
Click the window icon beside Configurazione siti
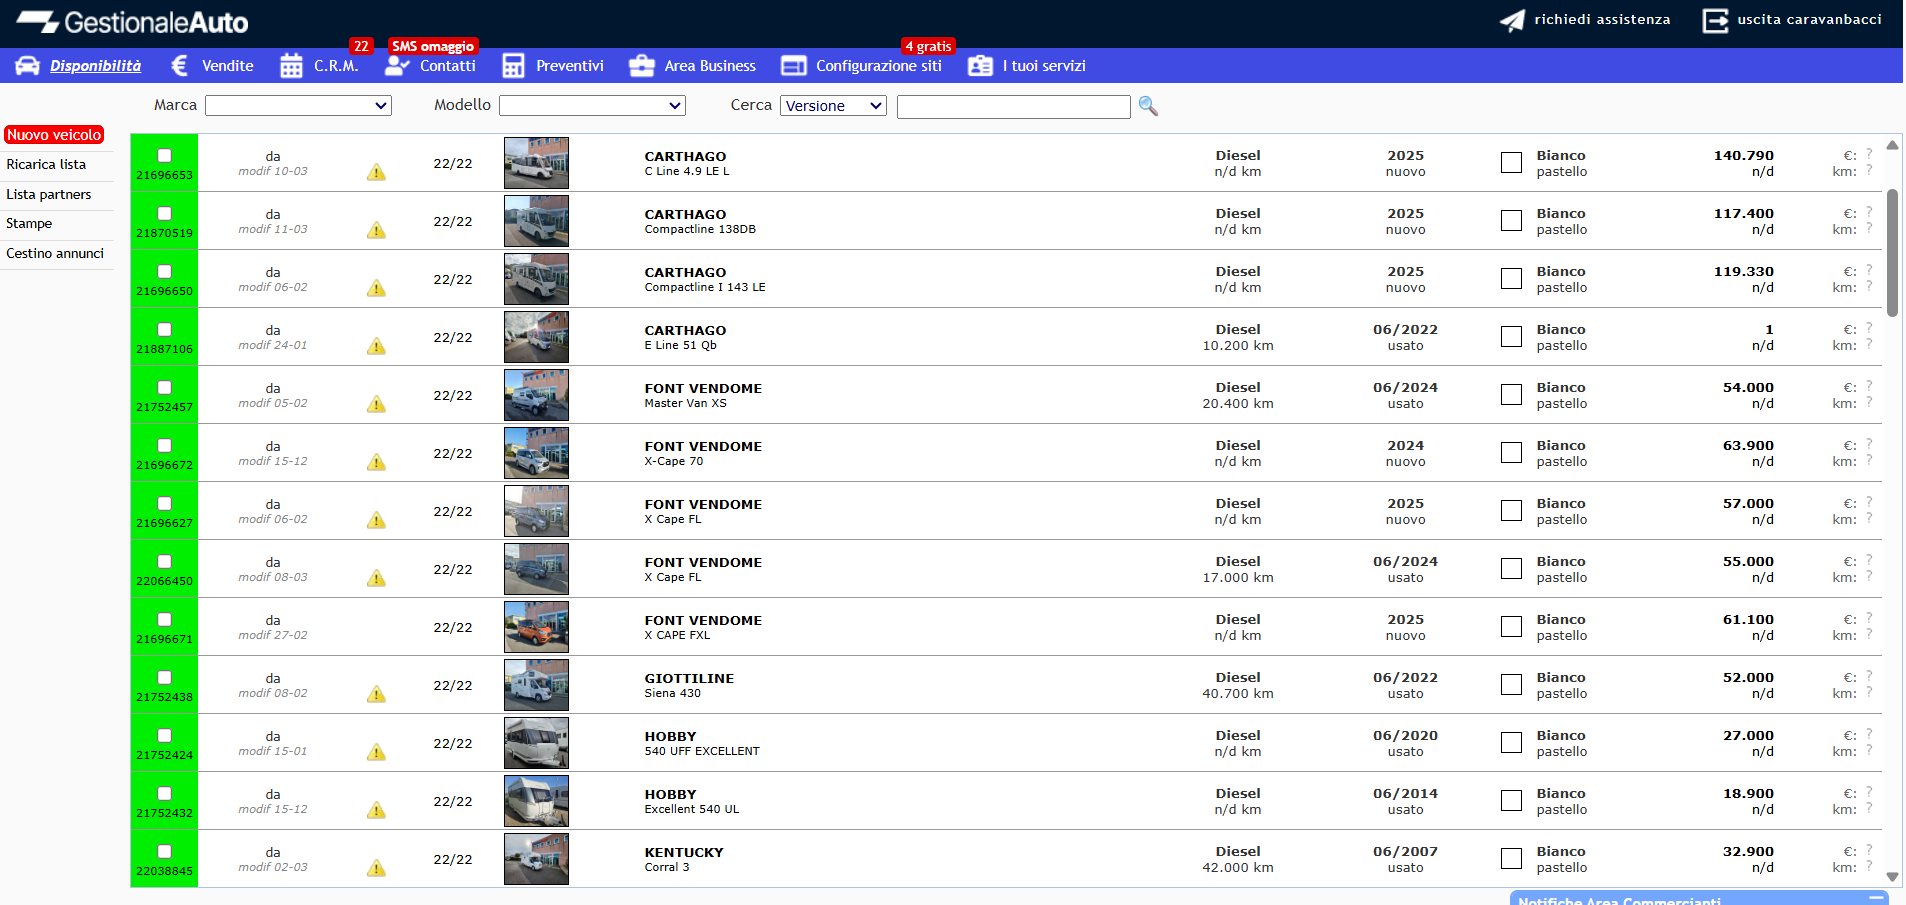[794, 66]
